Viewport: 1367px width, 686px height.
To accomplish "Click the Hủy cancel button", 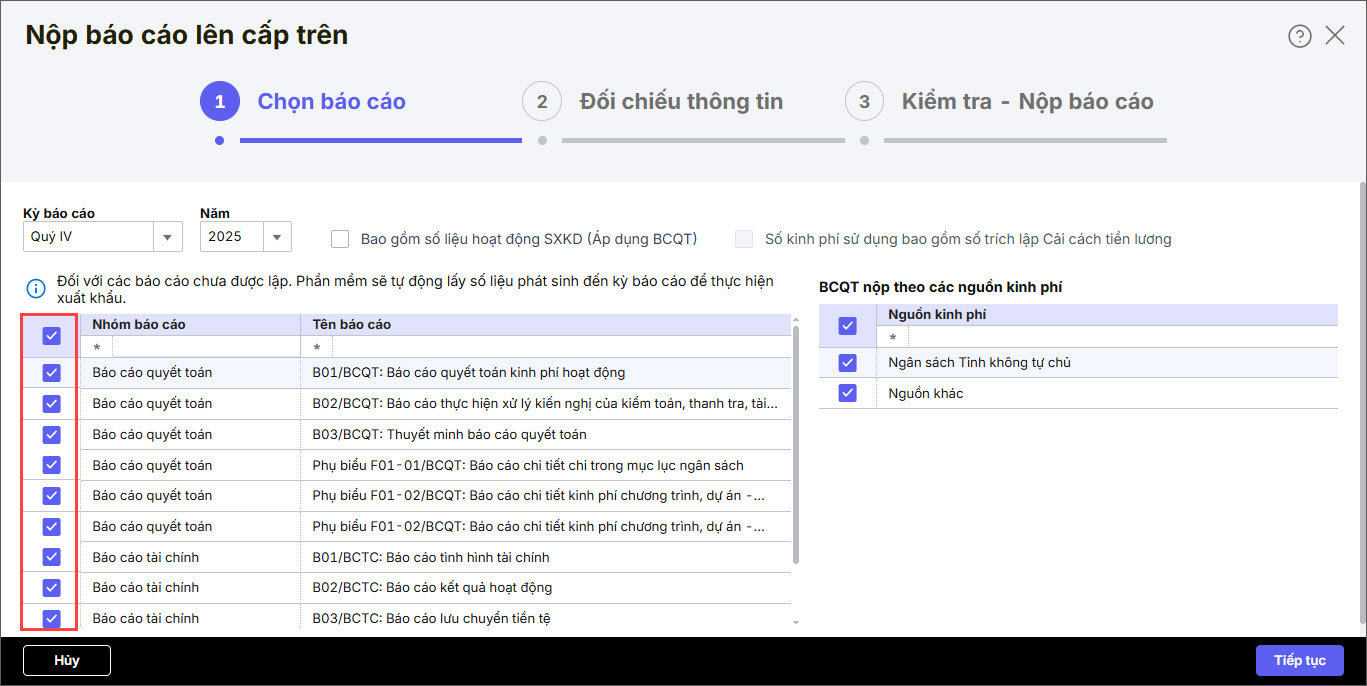I will click(67, 660).
